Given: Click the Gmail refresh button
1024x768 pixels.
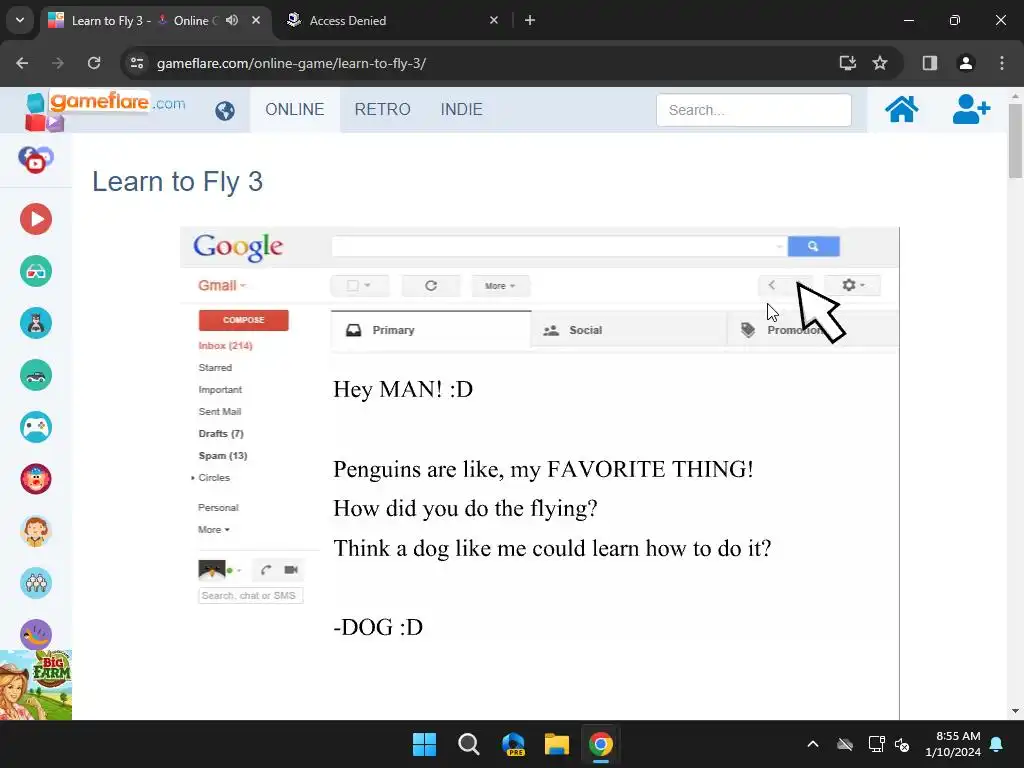Looking at the screenshot, I should (430, 285).
